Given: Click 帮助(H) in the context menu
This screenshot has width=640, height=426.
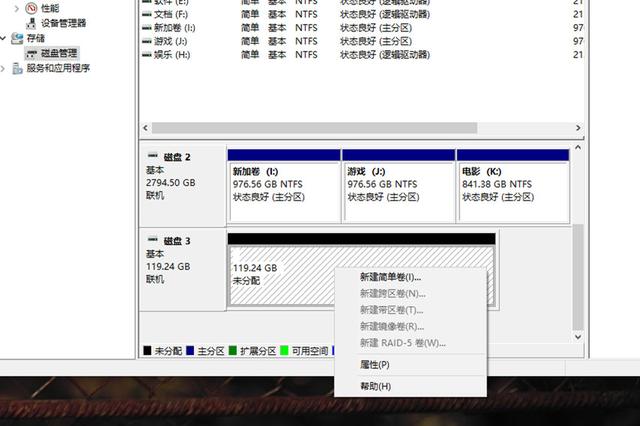Looking at the screenshot, I should (375, 386).
